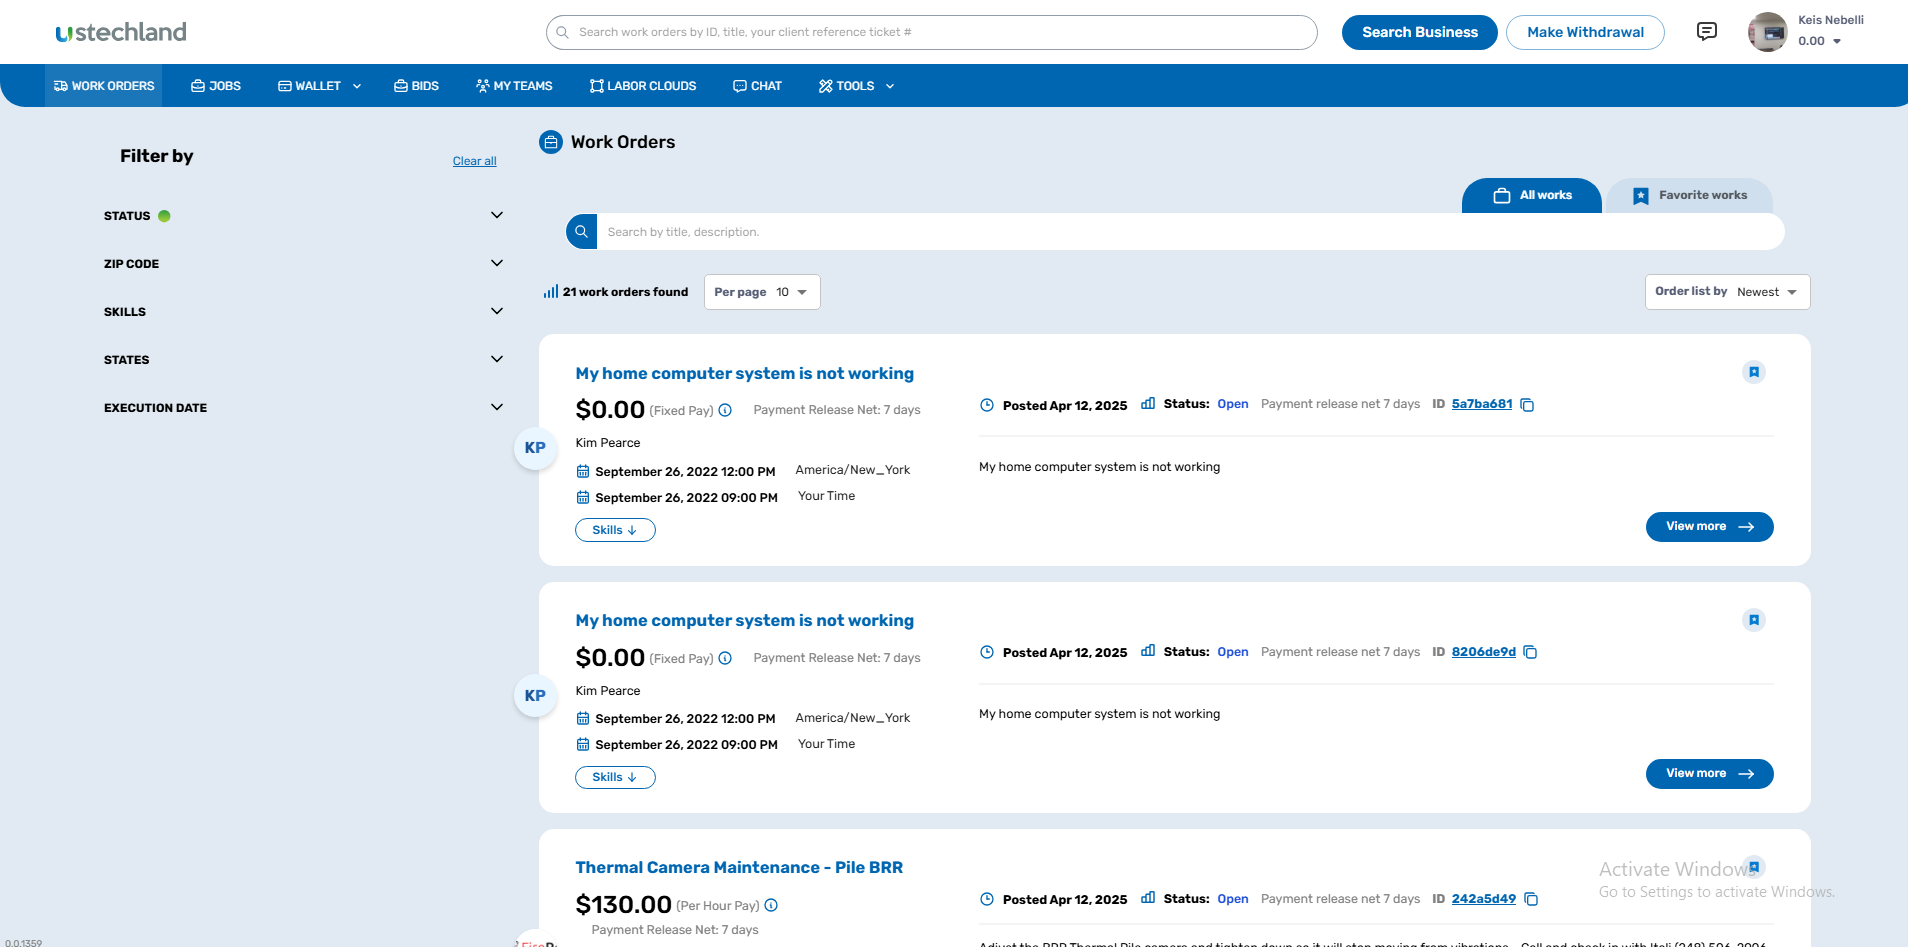Open Order list by Newest dropdown
The height and width of the screenshot is (947, 1908).
point(1727,292)
